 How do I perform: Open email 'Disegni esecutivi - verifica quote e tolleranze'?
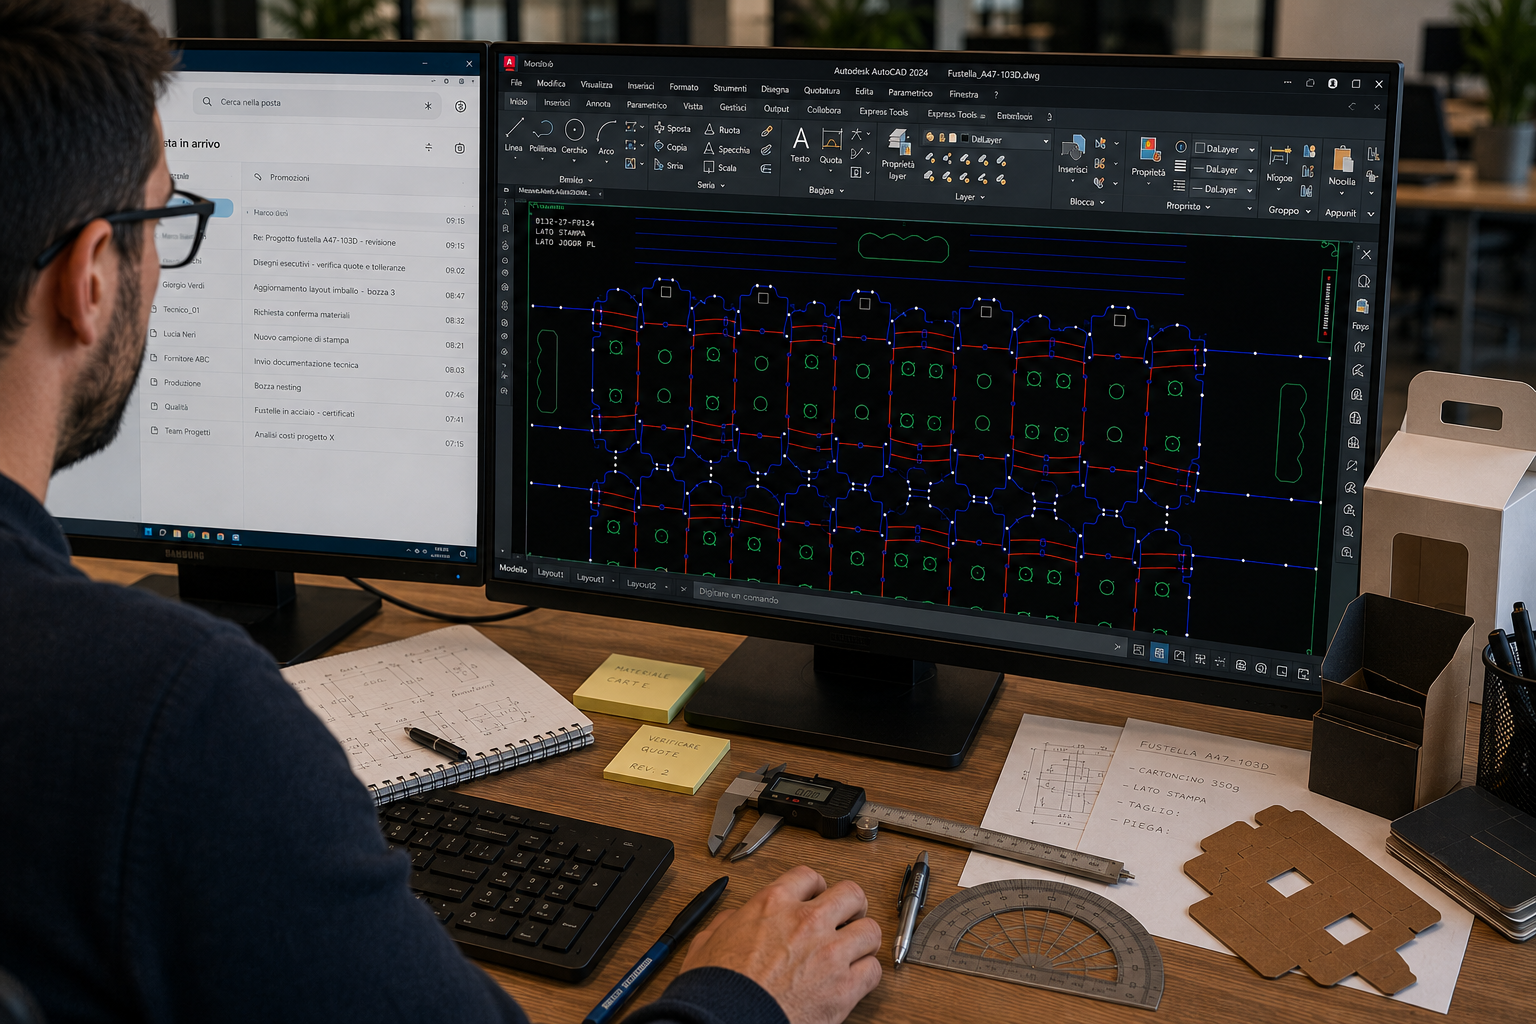click(x=358, y=267)
